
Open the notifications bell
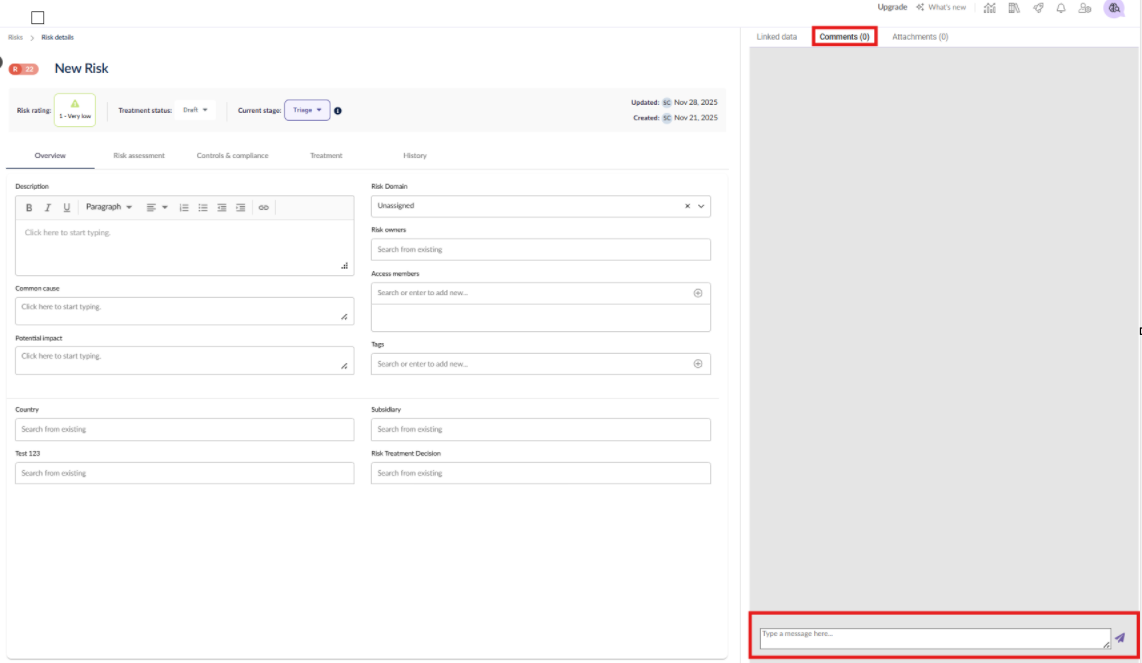tap(1060, 8)
